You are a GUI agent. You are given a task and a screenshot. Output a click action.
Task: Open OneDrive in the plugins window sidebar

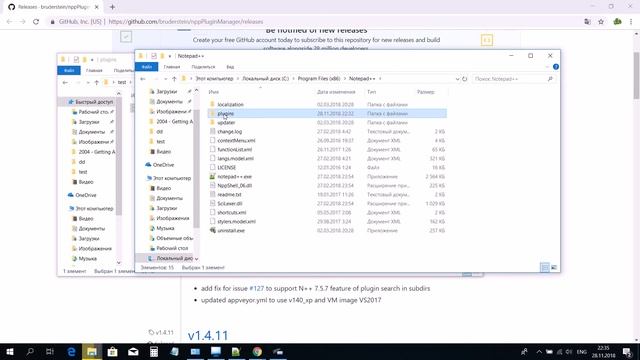point(86,195)
